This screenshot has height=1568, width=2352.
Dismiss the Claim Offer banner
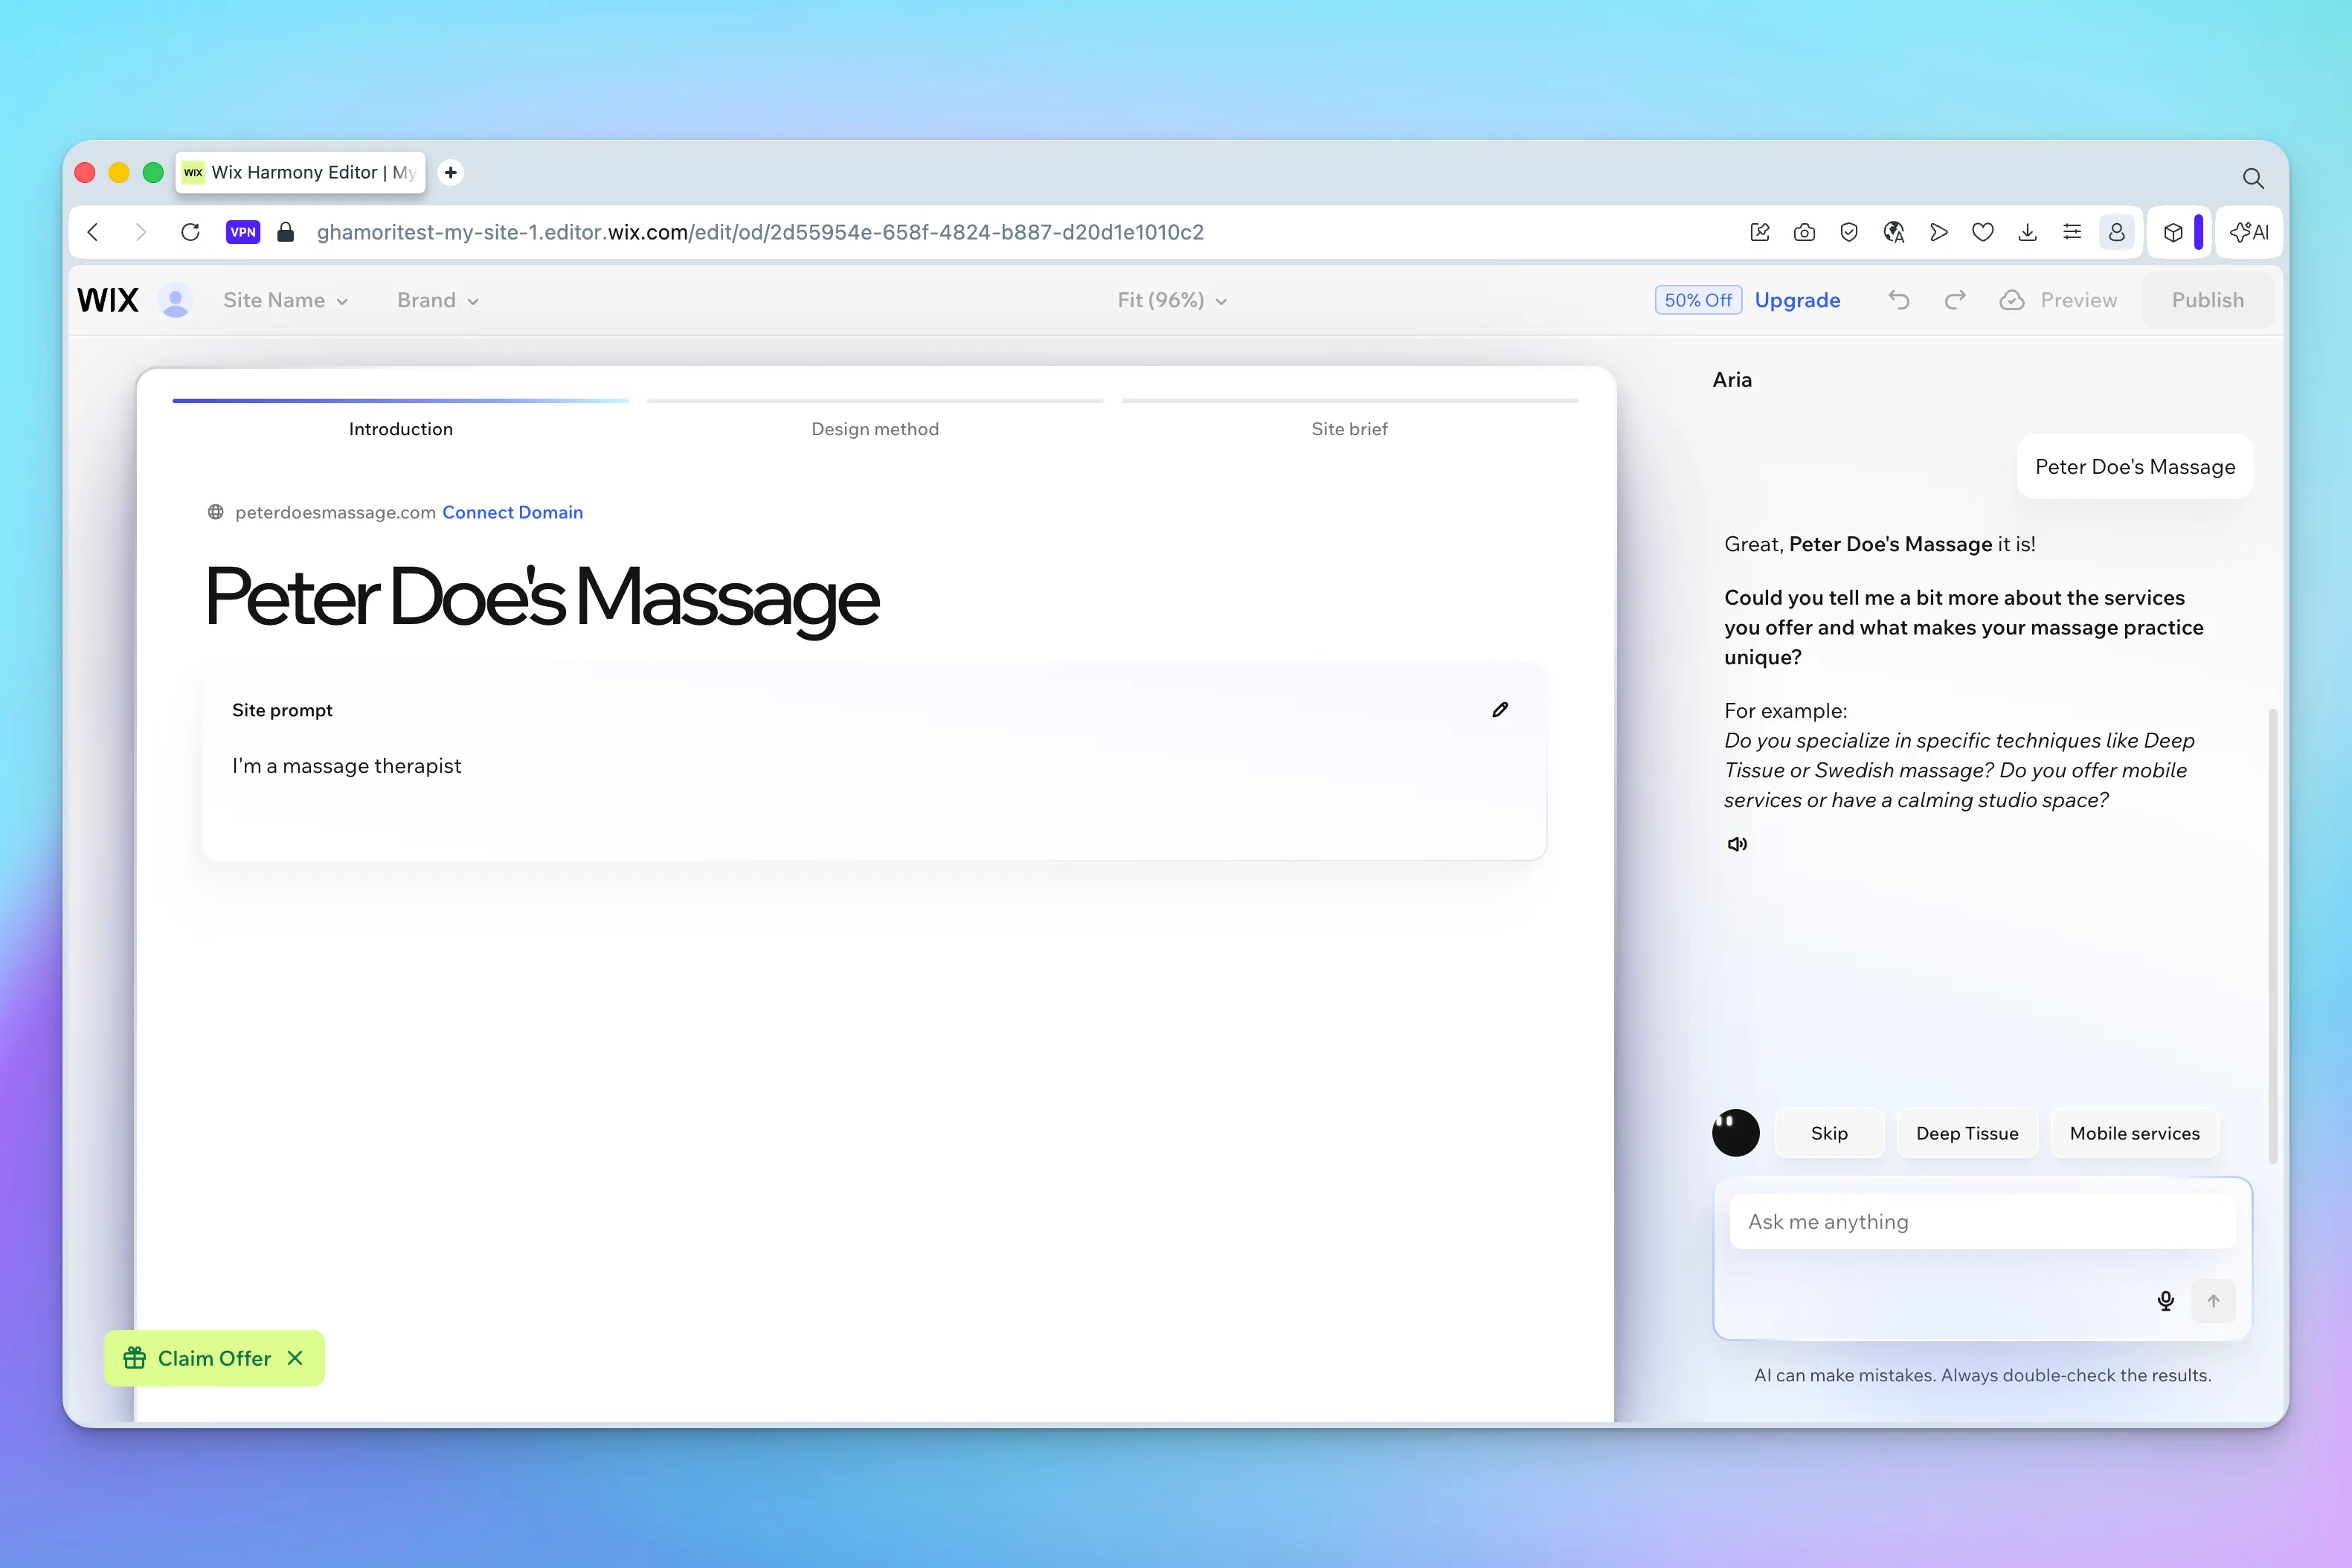[x=295, y=1358]
